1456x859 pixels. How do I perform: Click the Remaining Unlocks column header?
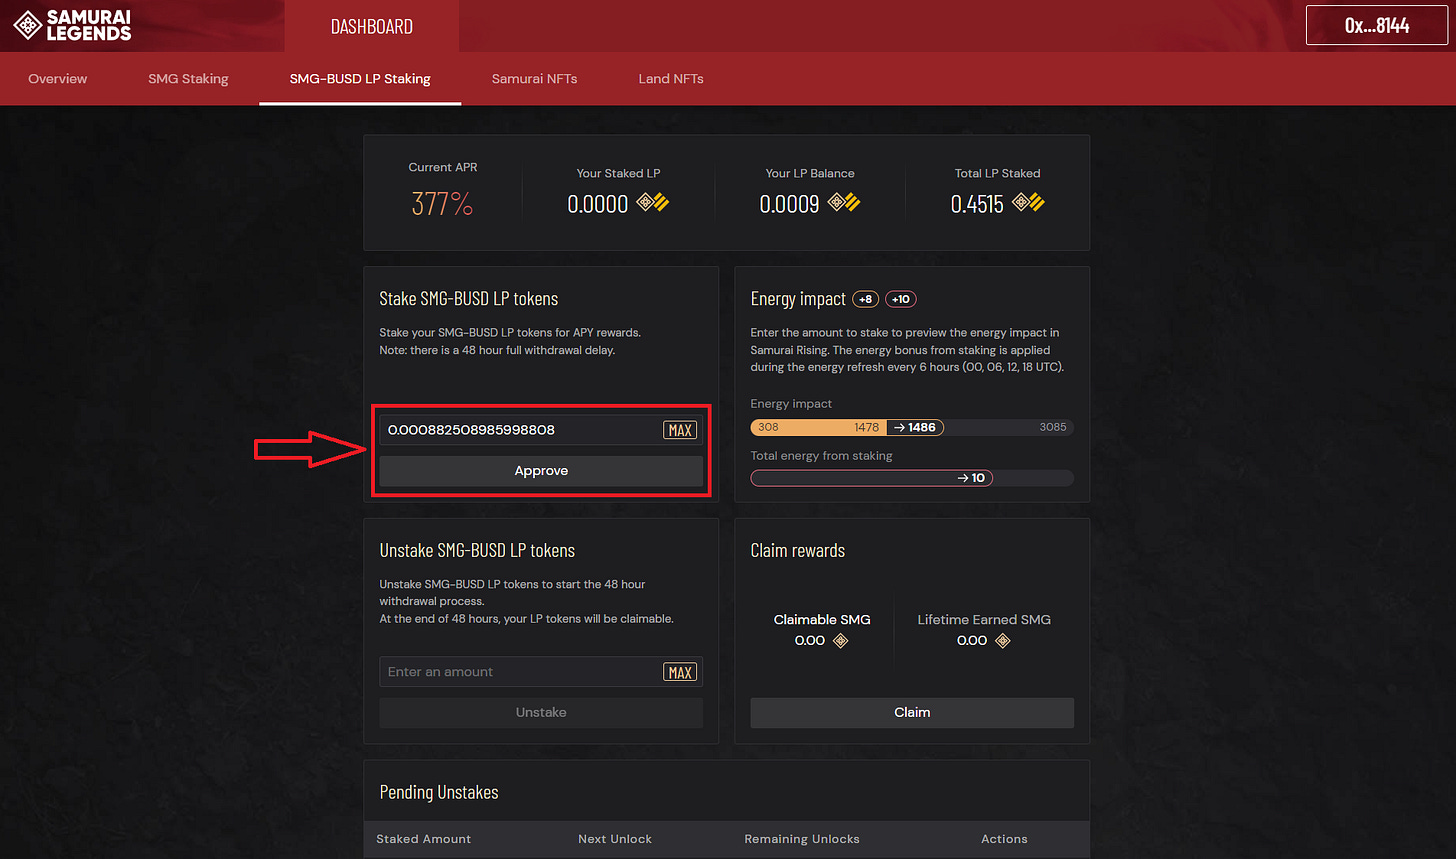click(x=802, y=839)
